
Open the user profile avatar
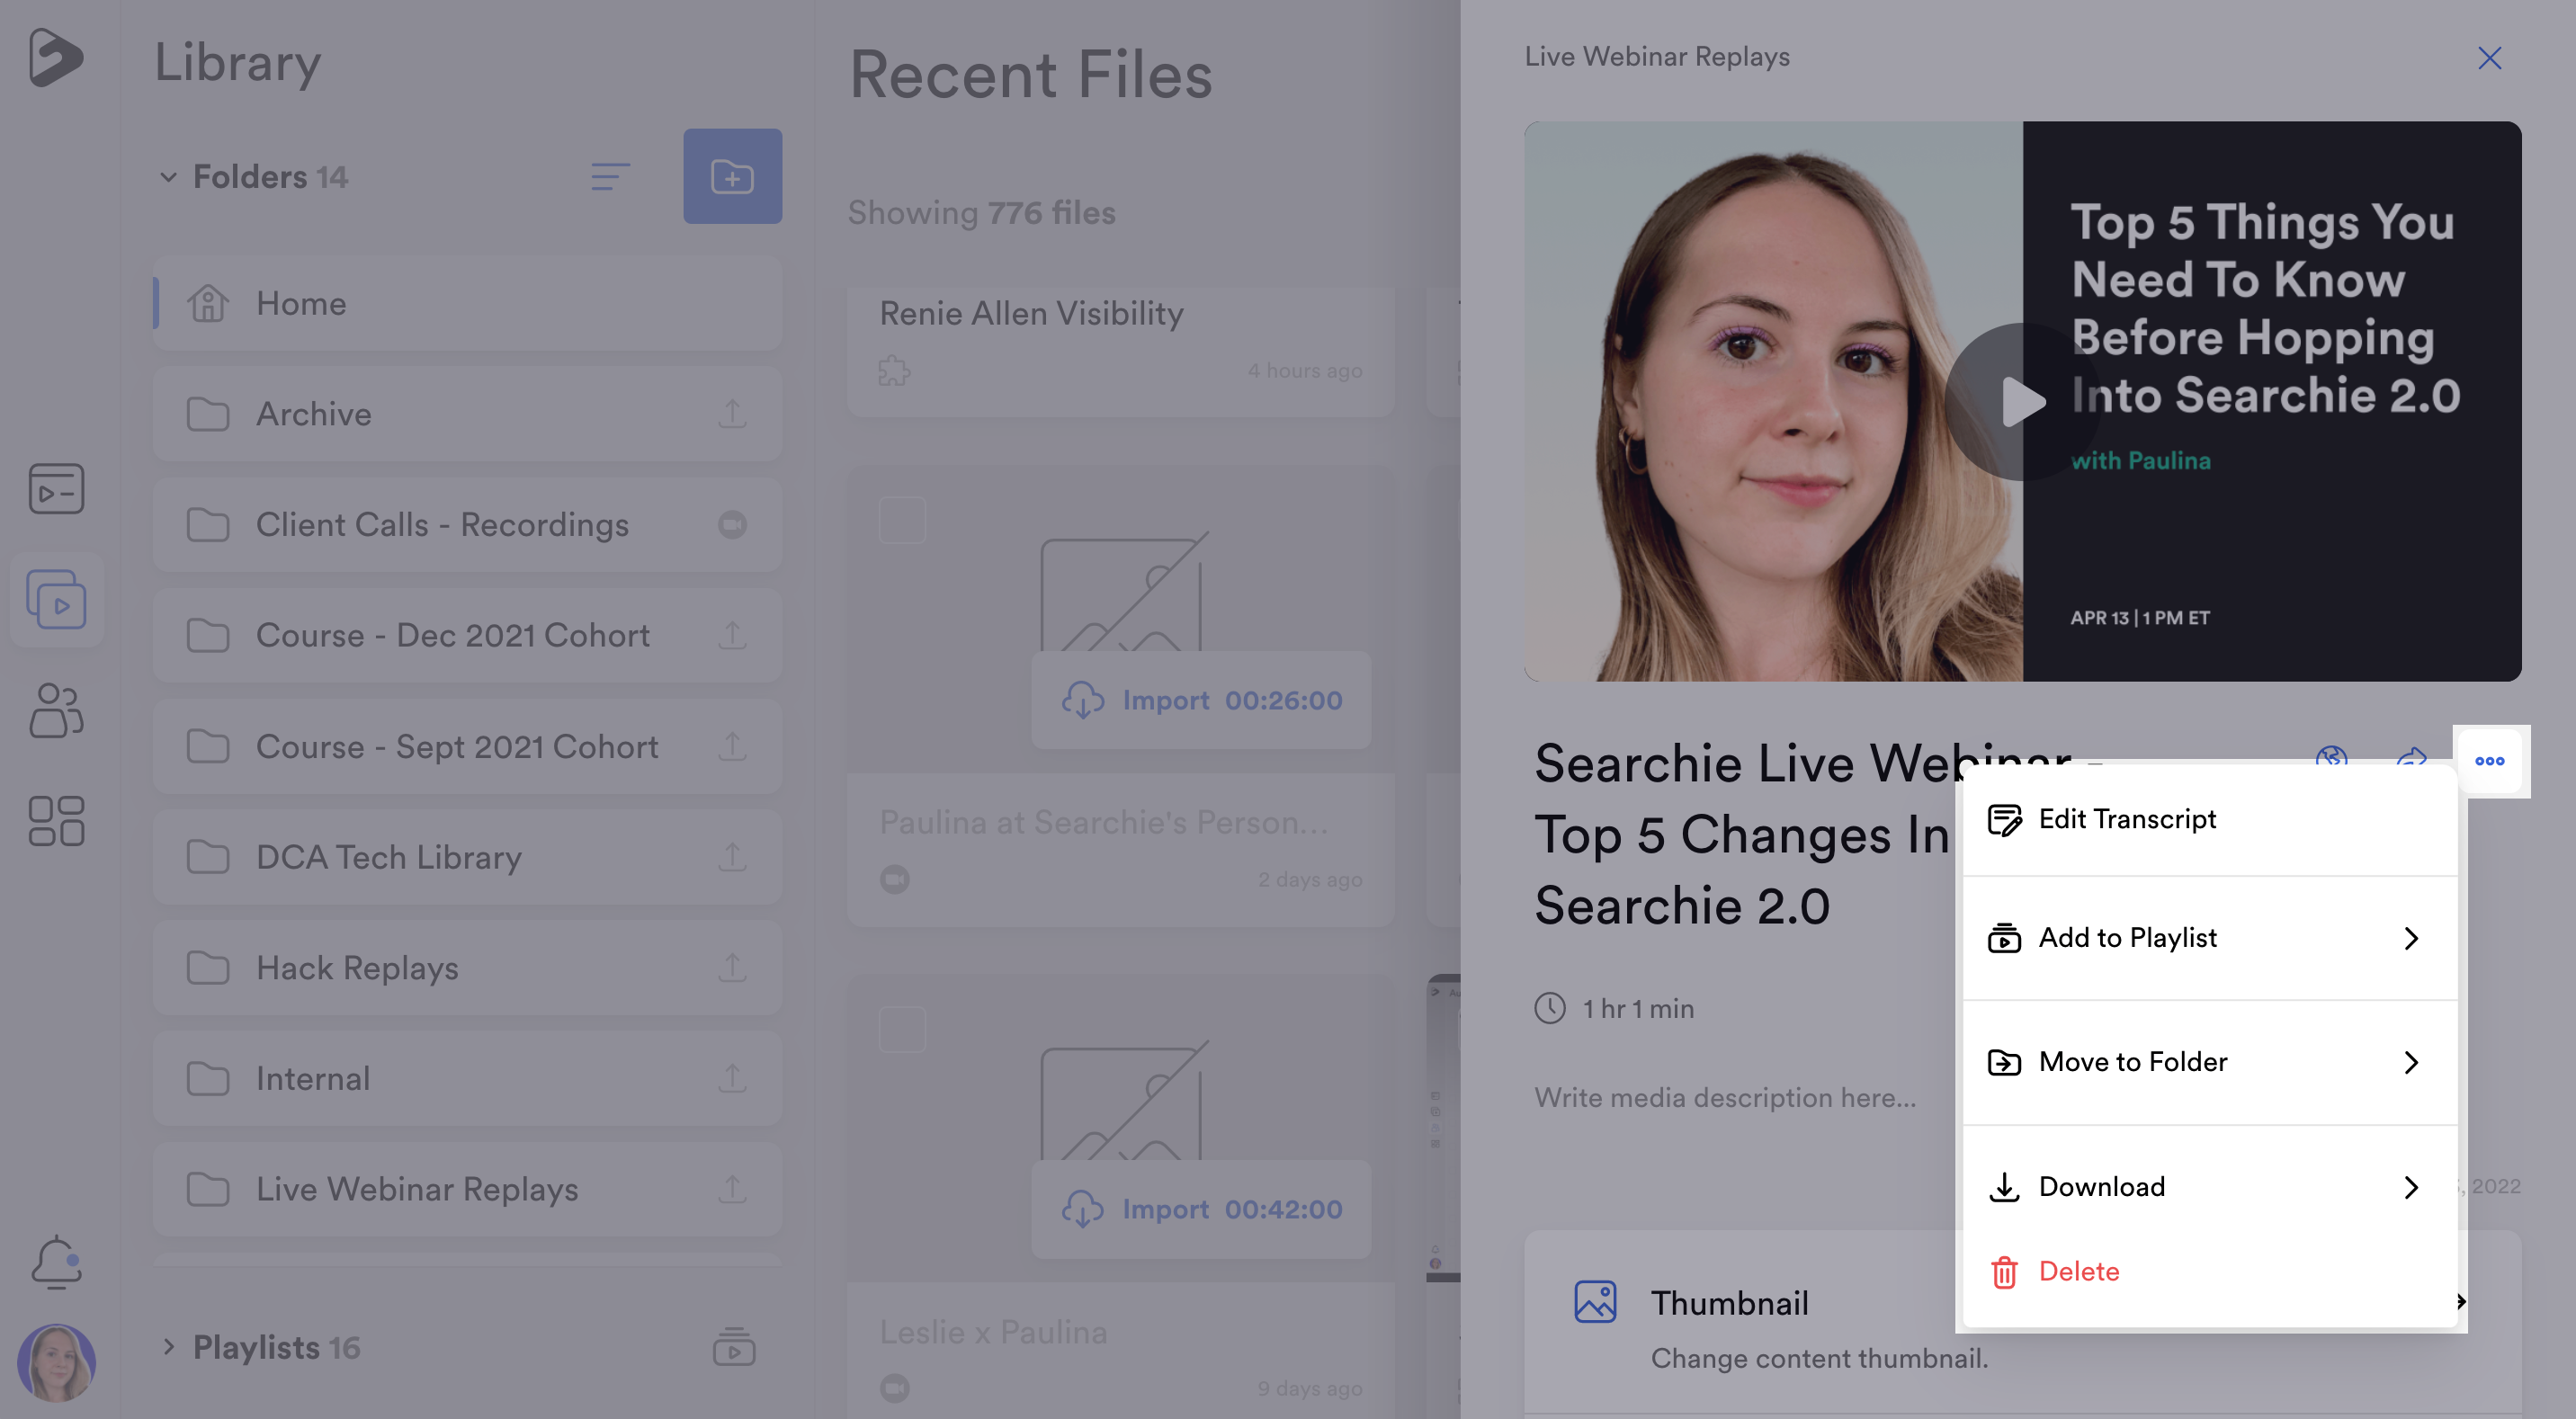(x=56, y=1362)
